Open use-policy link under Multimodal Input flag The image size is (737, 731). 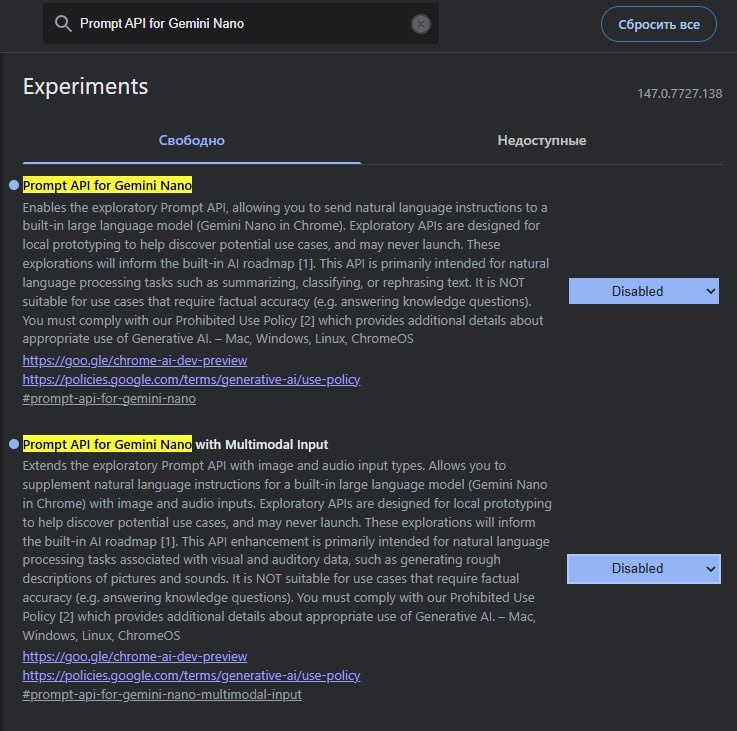(x=191, y=676)
